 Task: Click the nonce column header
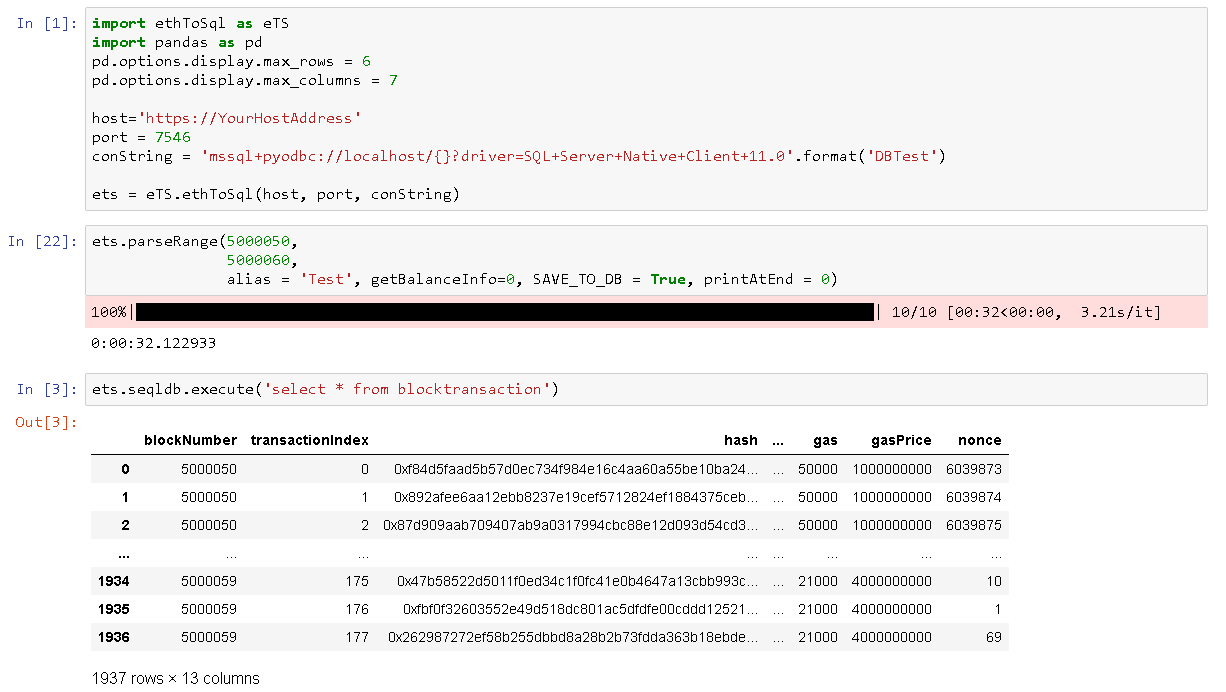point(980,440)
